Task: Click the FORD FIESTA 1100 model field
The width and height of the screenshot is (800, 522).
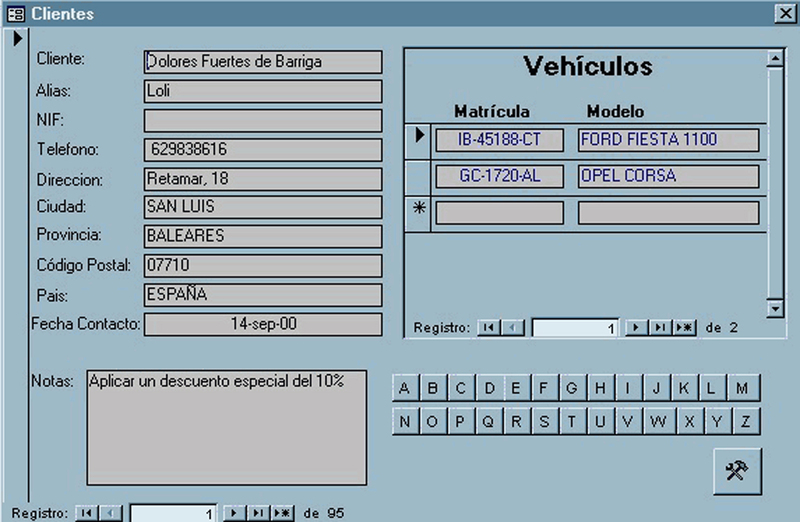Action: tap(668, 140)
